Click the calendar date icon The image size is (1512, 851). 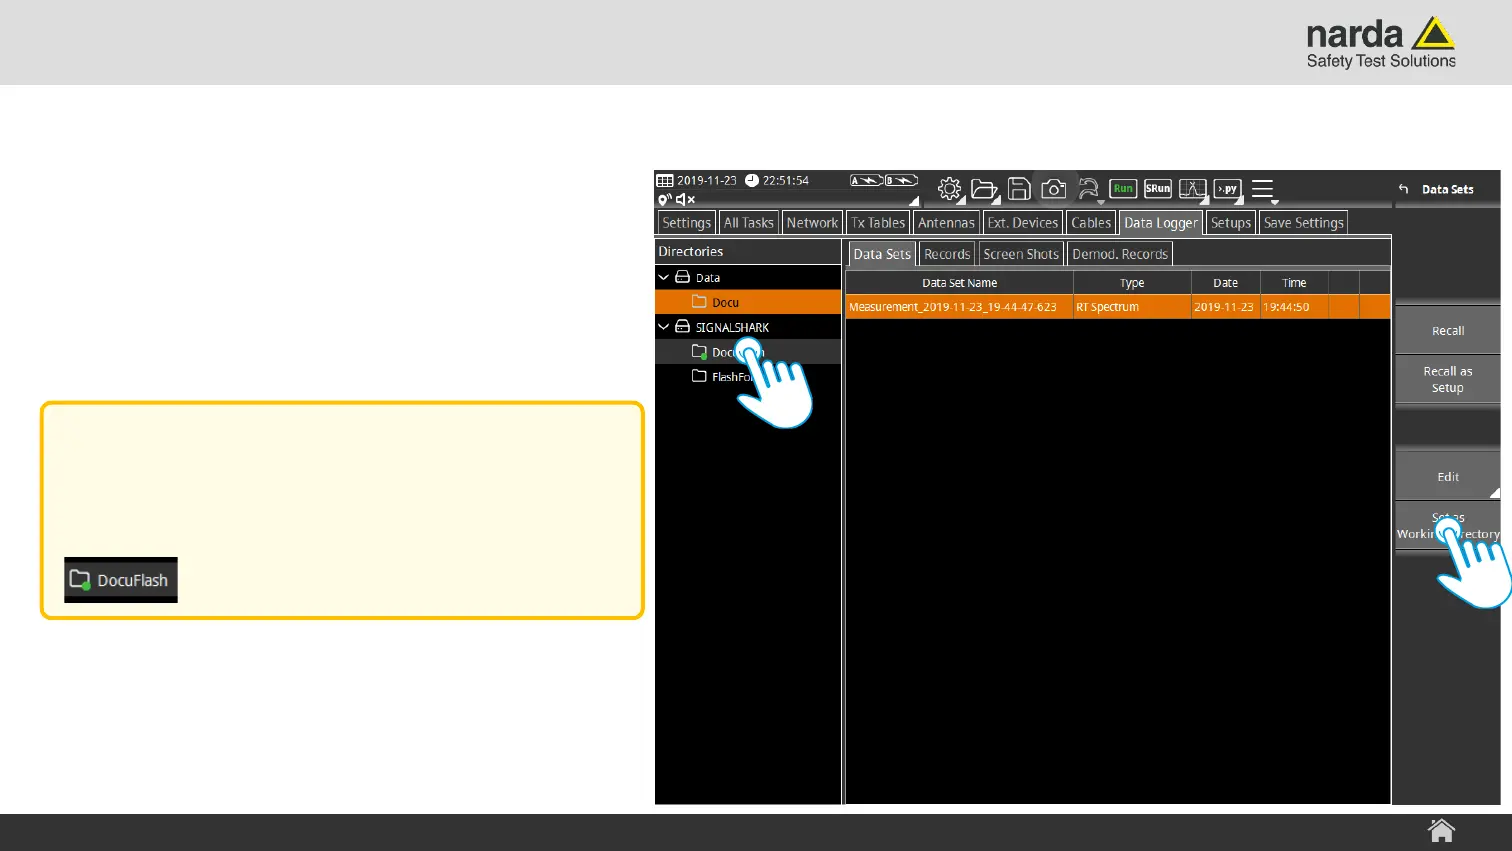(x=665, y=181)
